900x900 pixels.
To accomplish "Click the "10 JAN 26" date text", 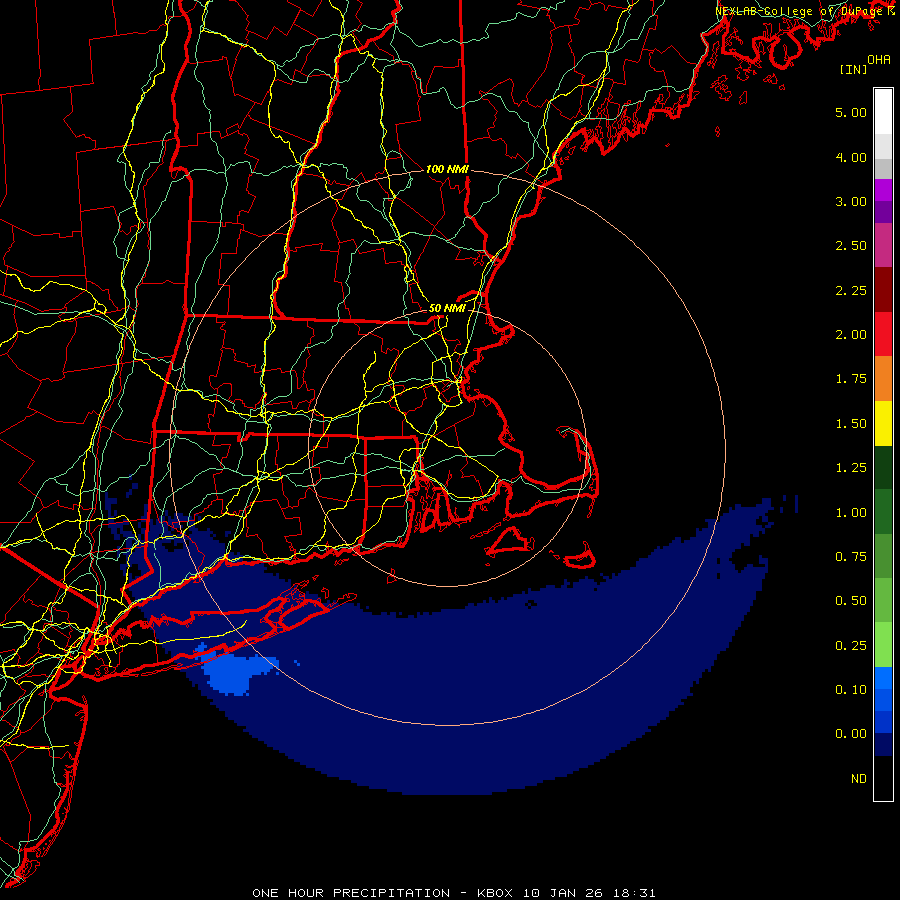I will [x=562, y=893].
